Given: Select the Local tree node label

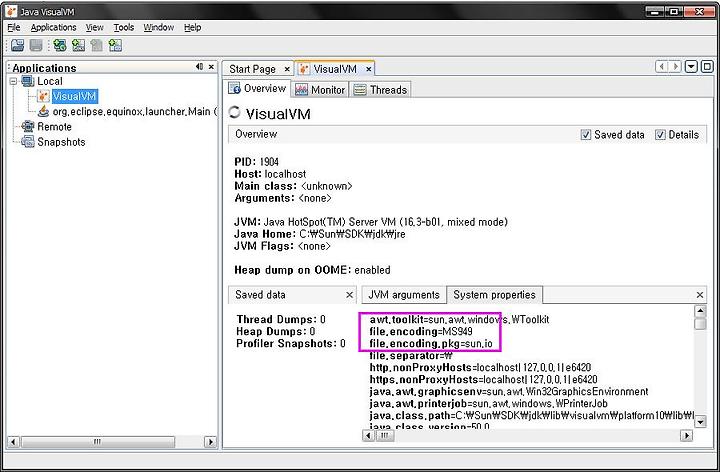Looking at the screenshot, I should click(50, 81).
